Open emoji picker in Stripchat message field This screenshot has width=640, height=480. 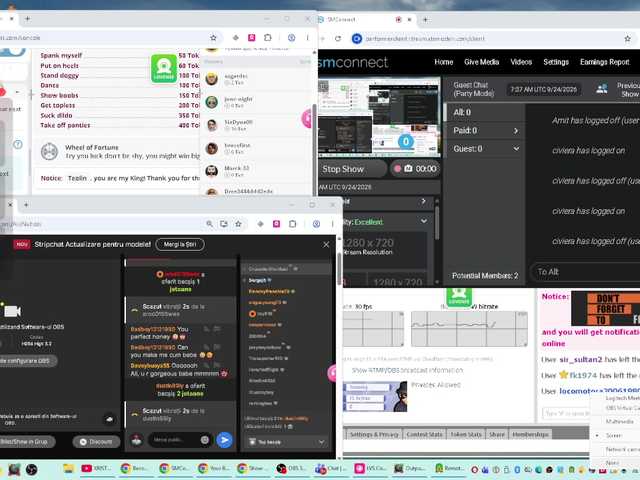(205, 440)
